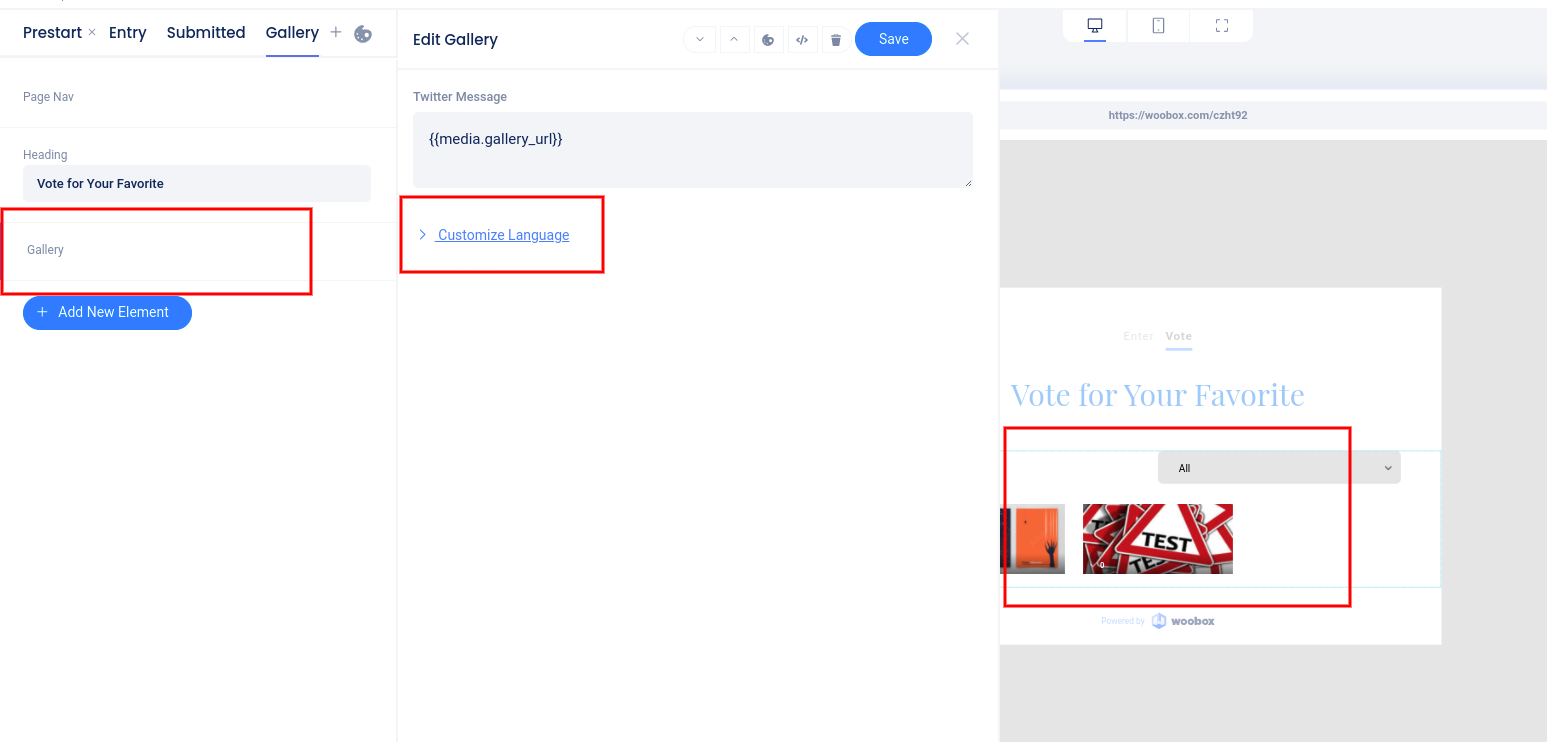Viewport: 1547px width, 742px height.
Task: Open the Submitted tab
Action: click(206, 33)
